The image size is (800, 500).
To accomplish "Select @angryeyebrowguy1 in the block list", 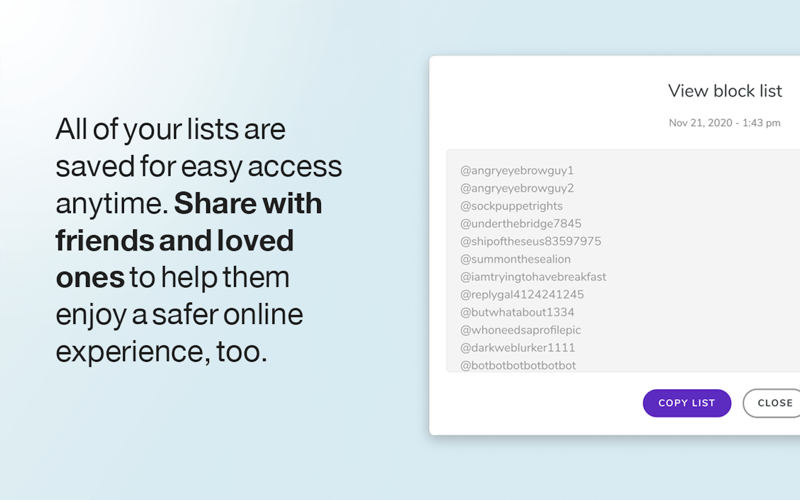I will [x=517, y=171].
